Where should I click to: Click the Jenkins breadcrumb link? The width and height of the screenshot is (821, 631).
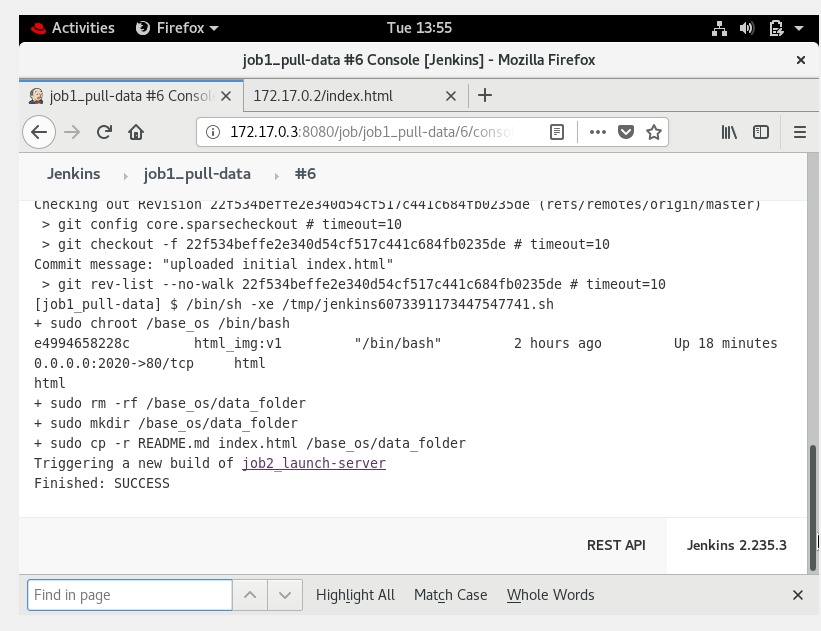point(73,174)
